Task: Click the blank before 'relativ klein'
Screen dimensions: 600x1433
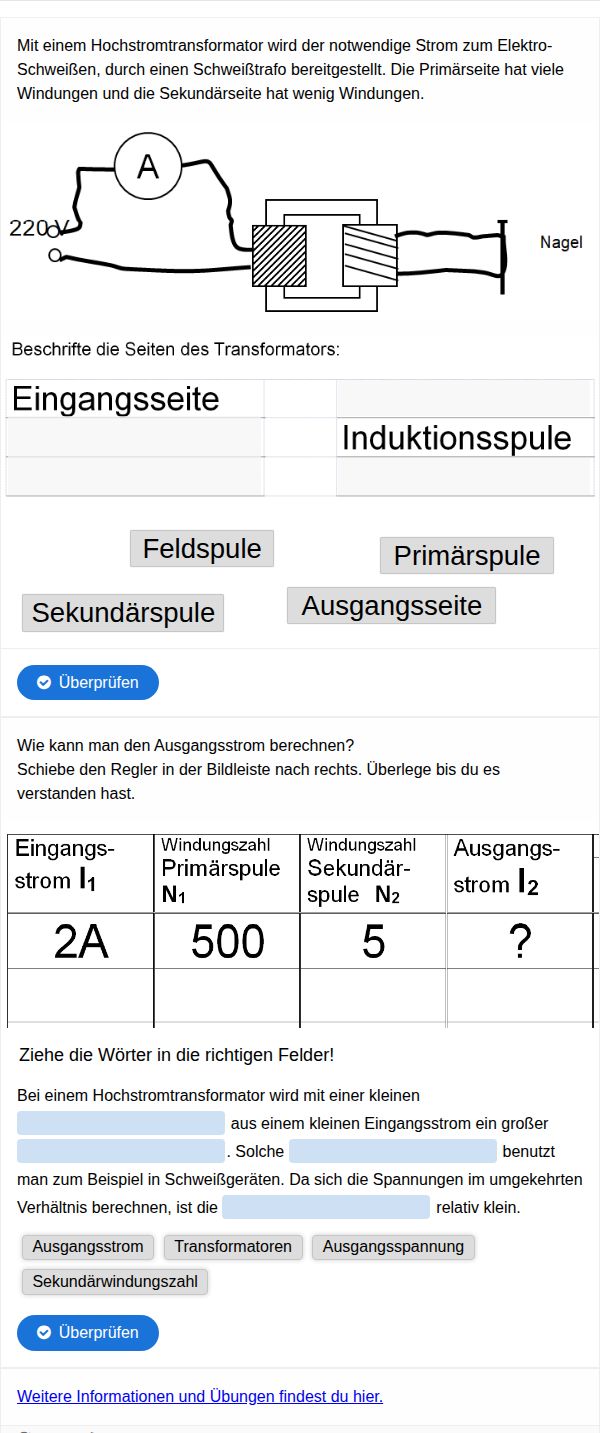Action: [326, 1207]
